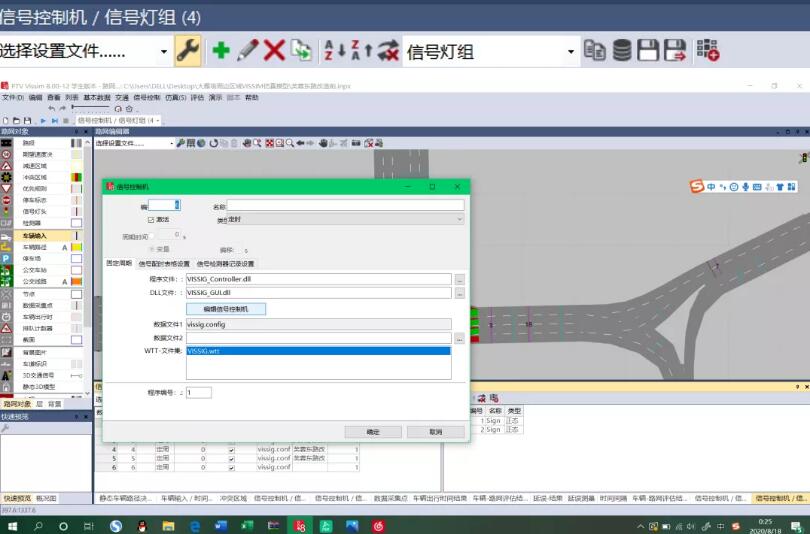Image resolution: width=810 pixels, height=534 pixels.
Task: Click the open folder icon in Vissim toolbar
Action: click(16, 120)
